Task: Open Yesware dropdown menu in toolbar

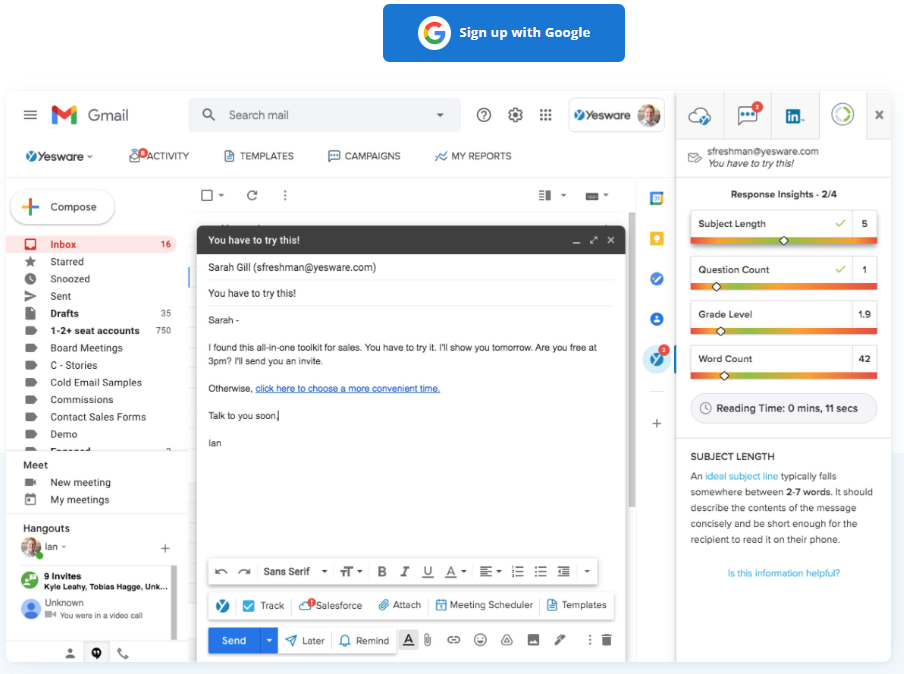Action: click(59, 156)
